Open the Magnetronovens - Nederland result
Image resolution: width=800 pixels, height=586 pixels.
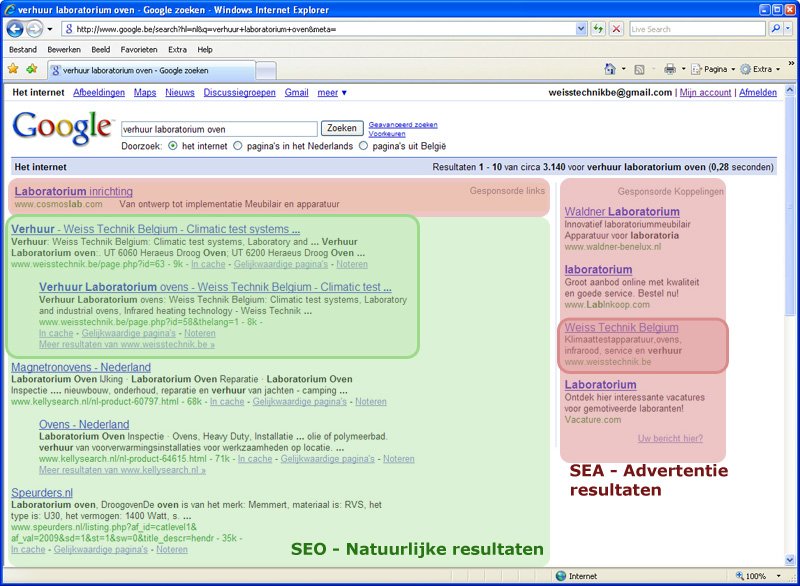point(81,367)
